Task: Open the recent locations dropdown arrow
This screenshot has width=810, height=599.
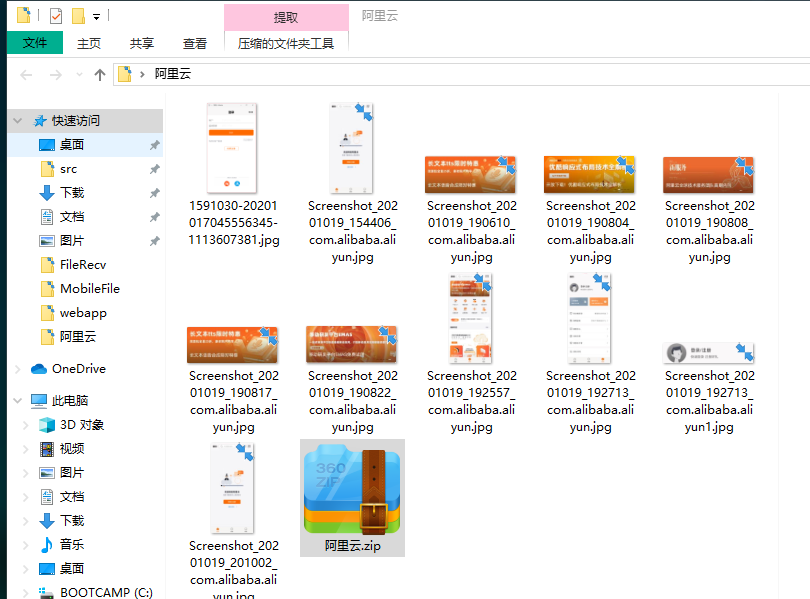Action: [79, 75]
